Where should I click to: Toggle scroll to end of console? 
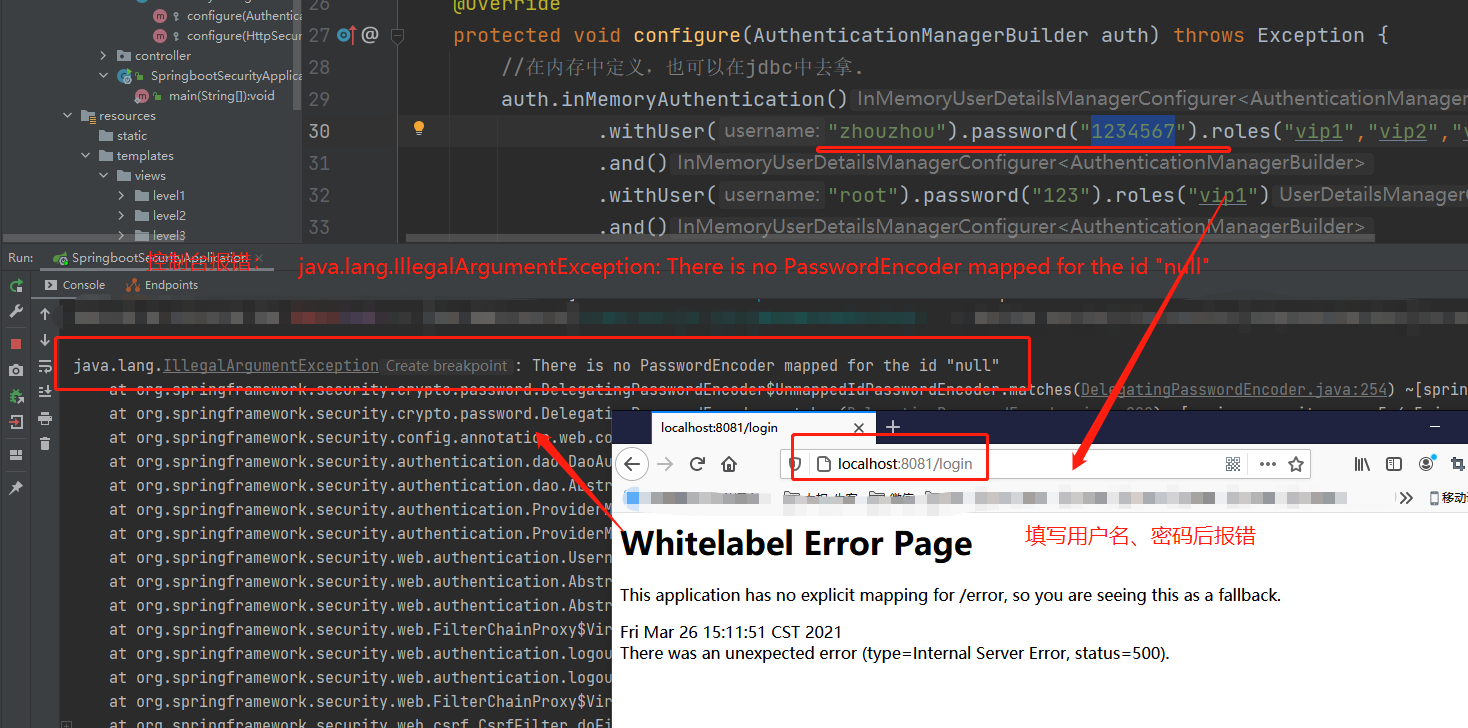pos(45,392)
